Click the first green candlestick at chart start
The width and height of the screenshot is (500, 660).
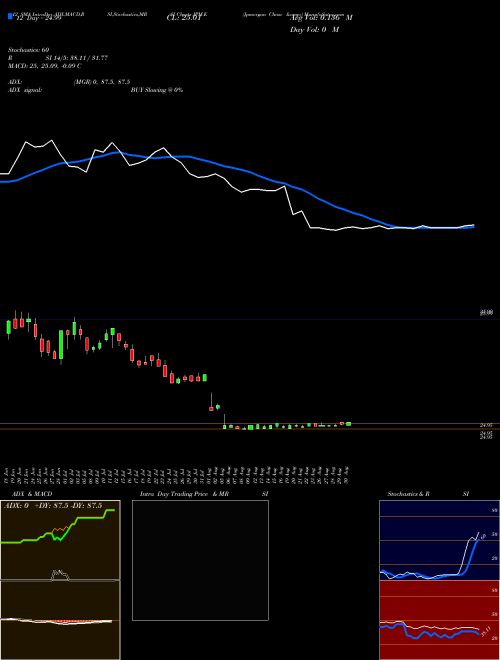tap(8, 327)
